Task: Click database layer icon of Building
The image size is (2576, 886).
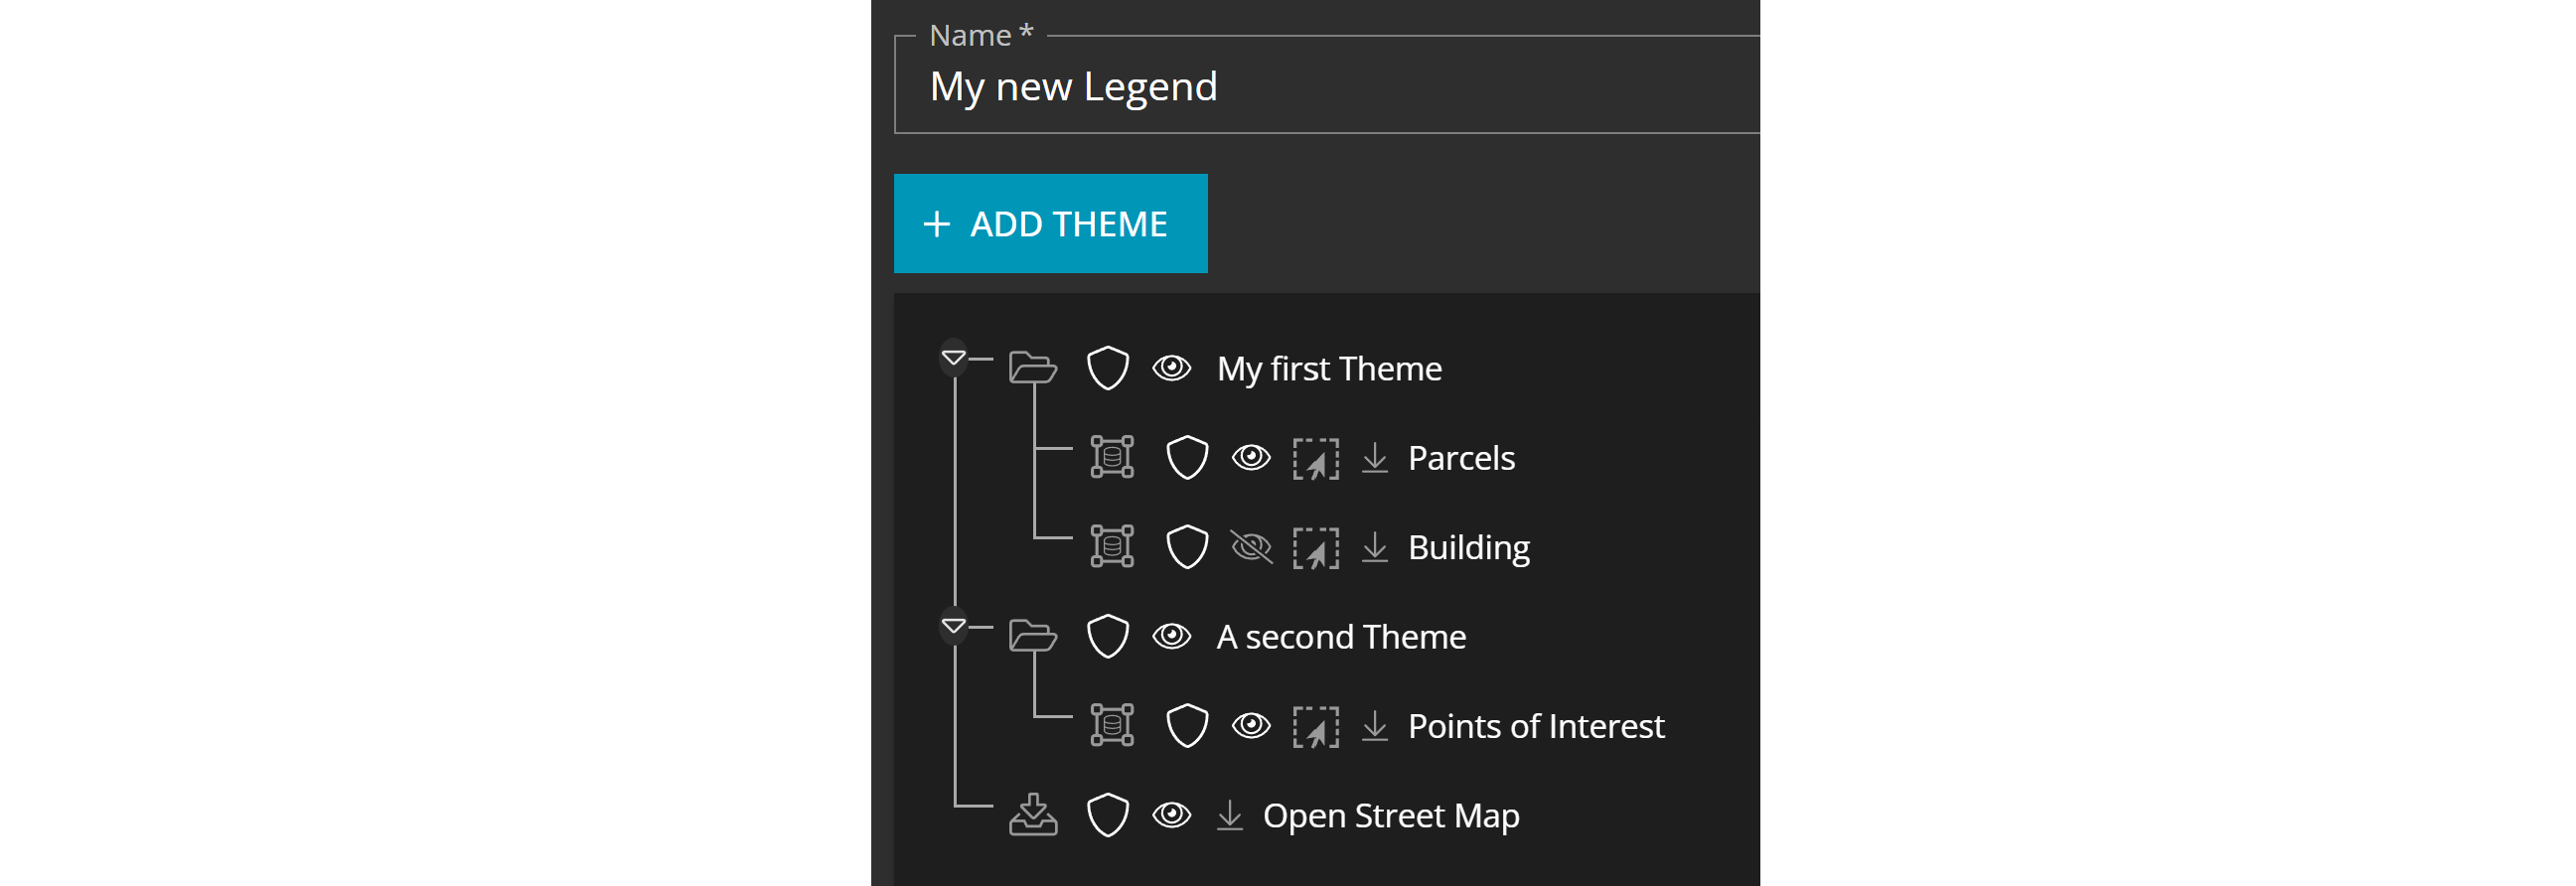Action: 1112,547
